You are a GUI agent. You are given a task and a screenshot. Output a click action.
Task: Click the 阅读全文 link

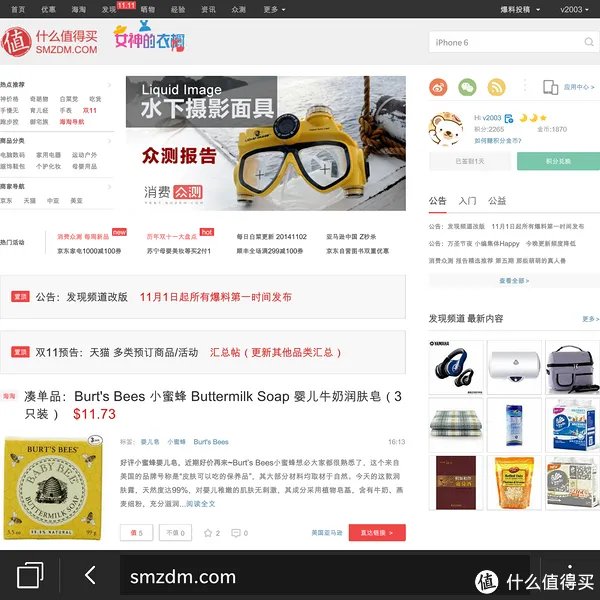(201, 504)
